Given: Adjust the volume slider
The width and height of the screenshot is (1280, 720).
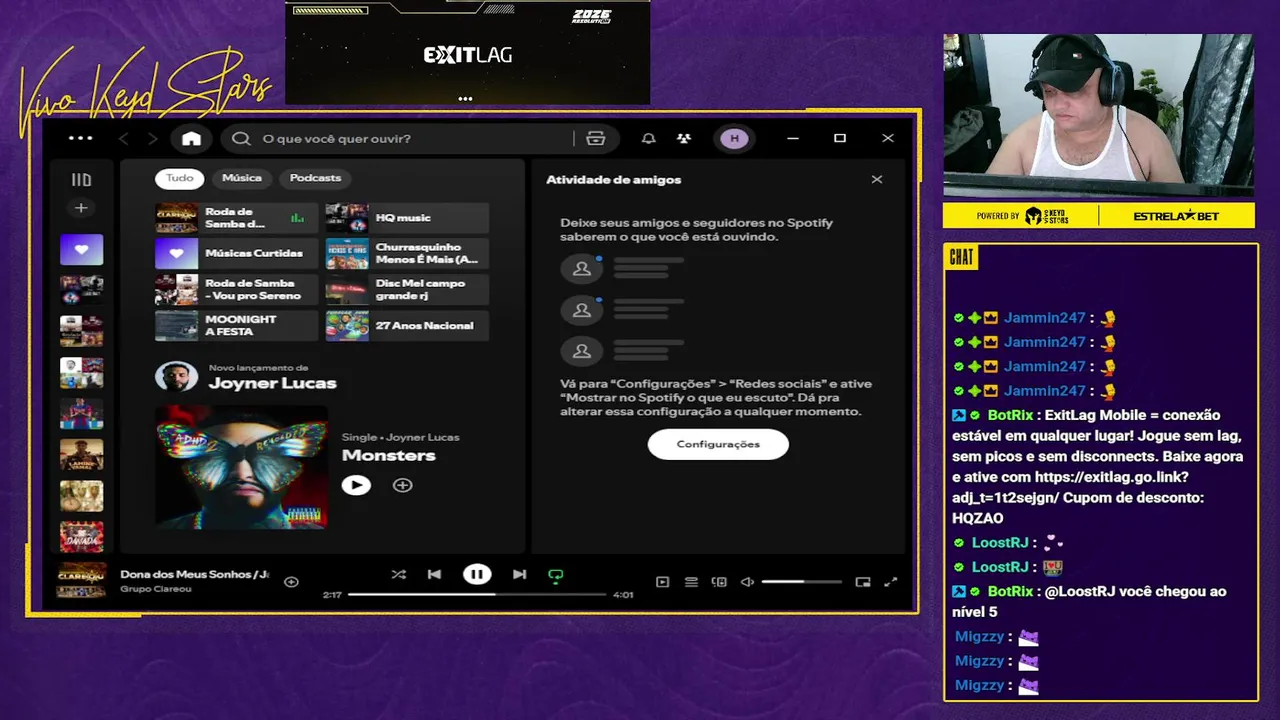Looking at the screenshot, I should [801, 582].
